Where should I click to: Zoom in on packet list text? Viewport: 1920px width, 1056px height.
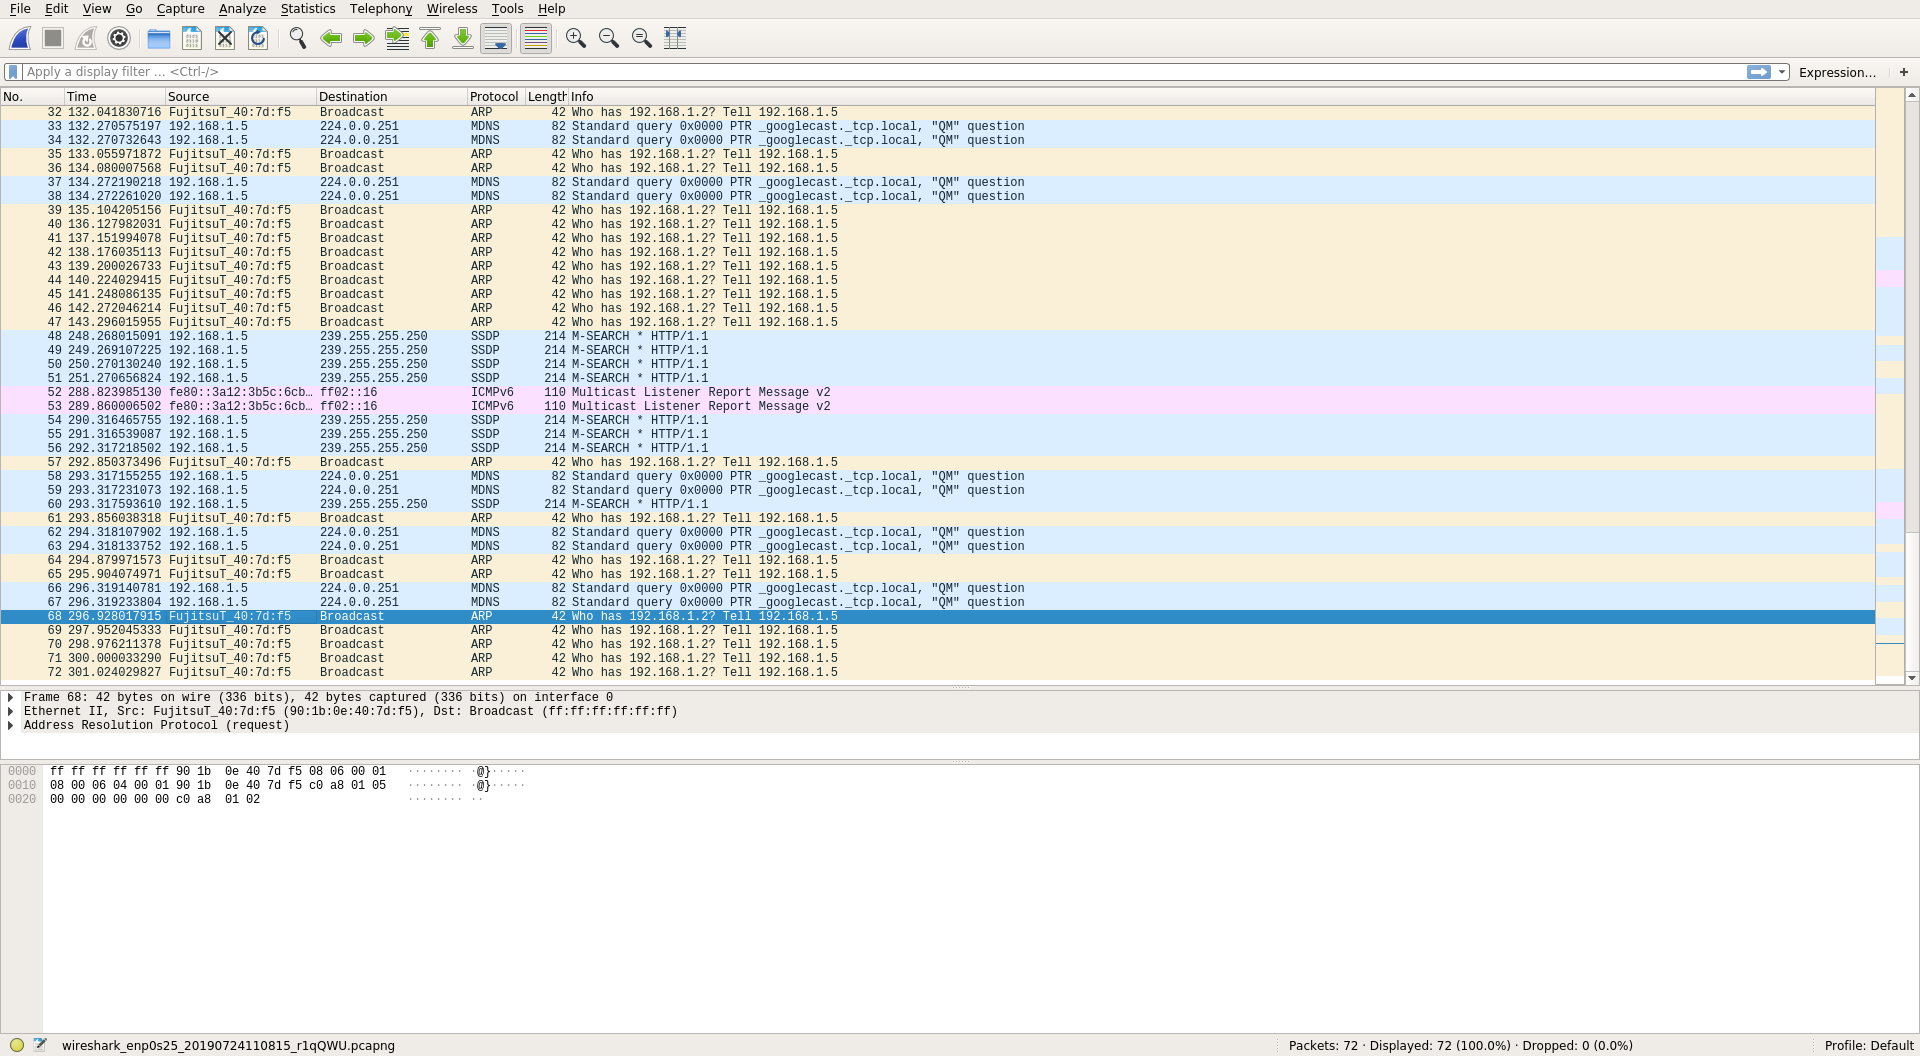tap(575, 38)
